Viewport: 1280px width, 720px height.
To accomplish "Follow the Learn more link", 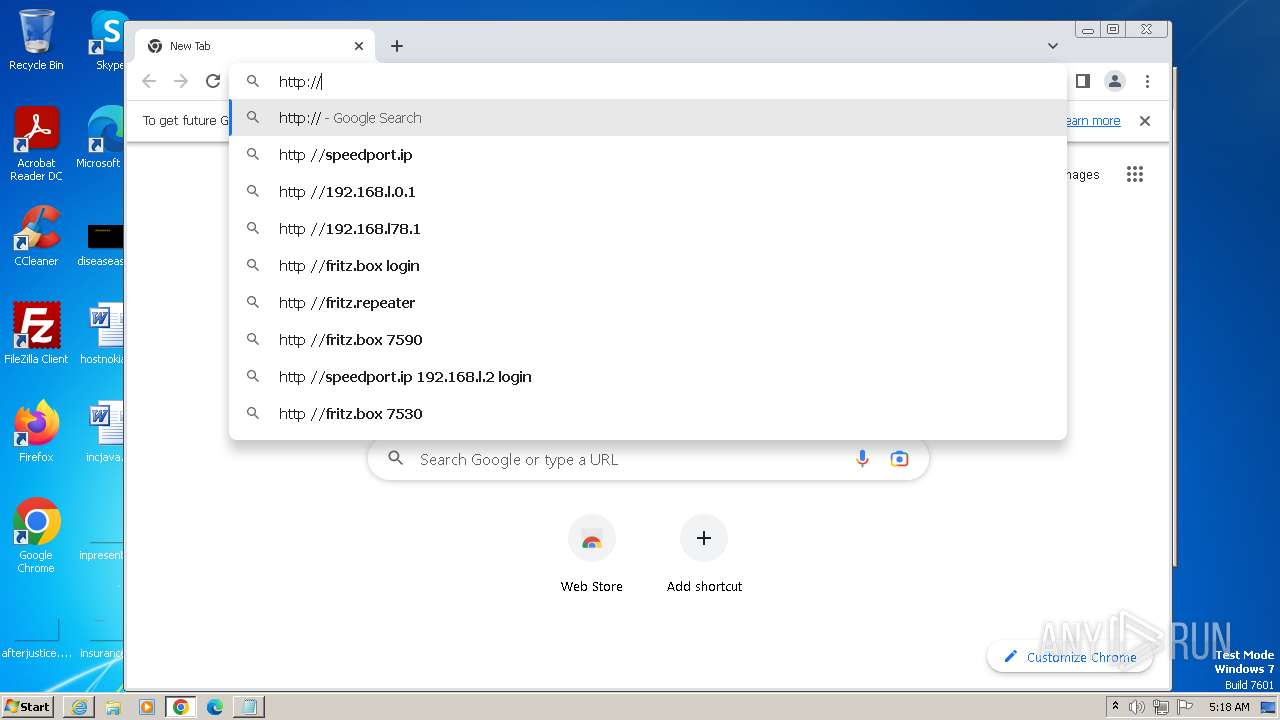I will (1091, 121).
